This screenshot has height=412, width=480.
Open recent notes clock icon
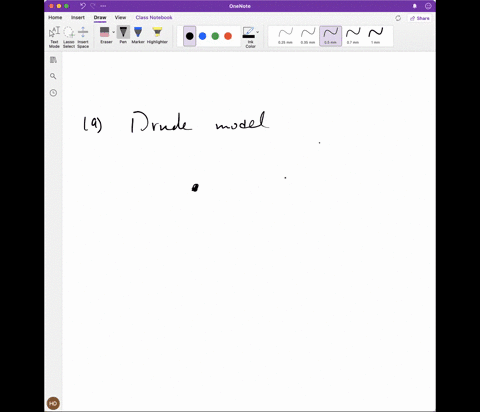tap(53, 93)
